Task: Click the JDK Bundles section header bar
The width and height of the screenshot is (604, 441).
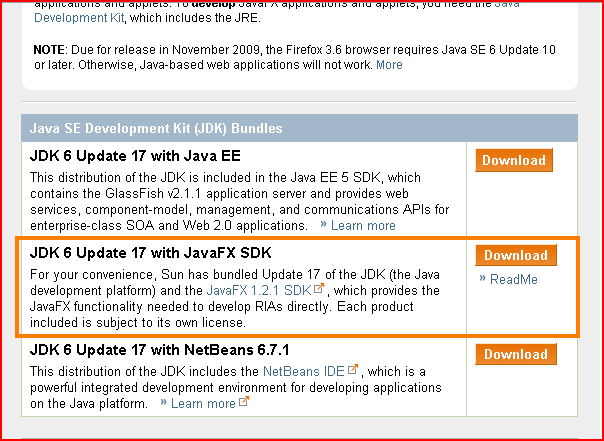Action: click(300, 128)
